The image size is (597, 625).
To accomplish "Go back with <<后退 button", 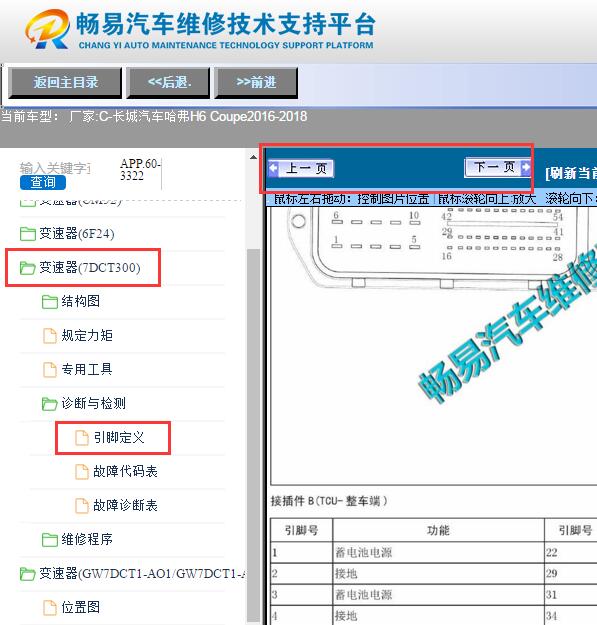I will click(169, 83).
